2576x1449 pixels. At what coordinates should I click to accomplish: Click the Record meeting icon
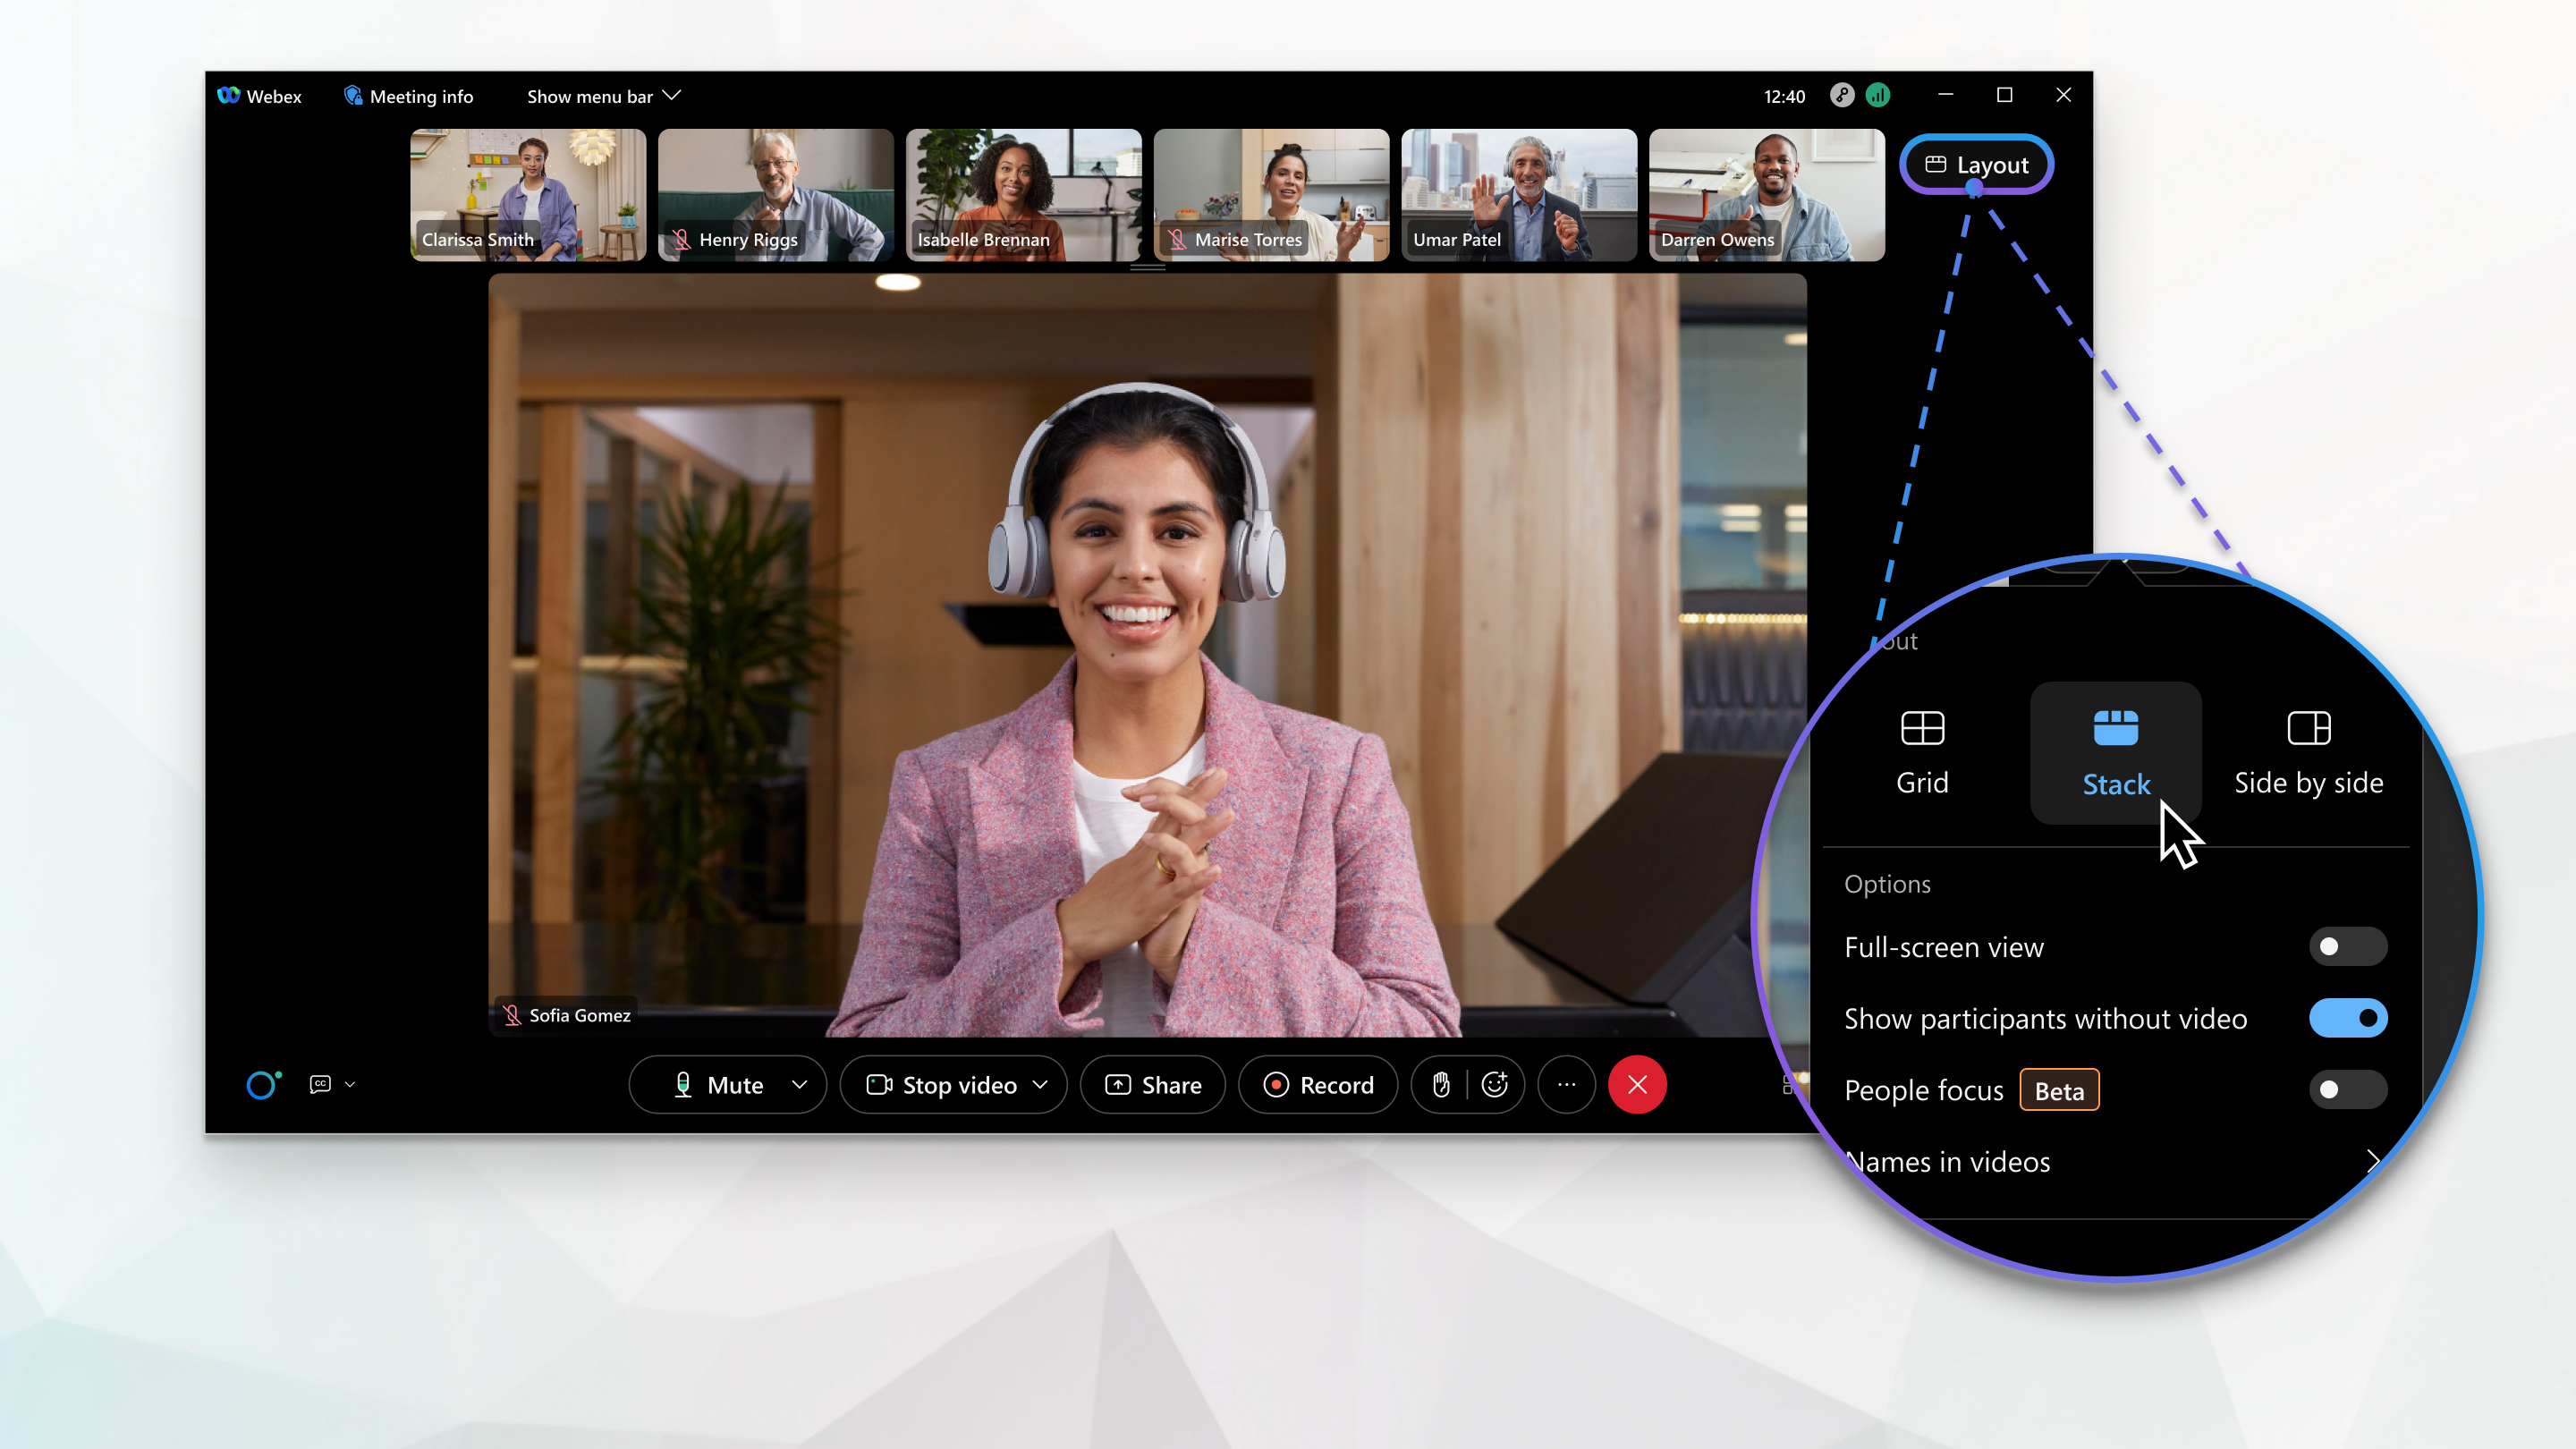point(1318,1085)
